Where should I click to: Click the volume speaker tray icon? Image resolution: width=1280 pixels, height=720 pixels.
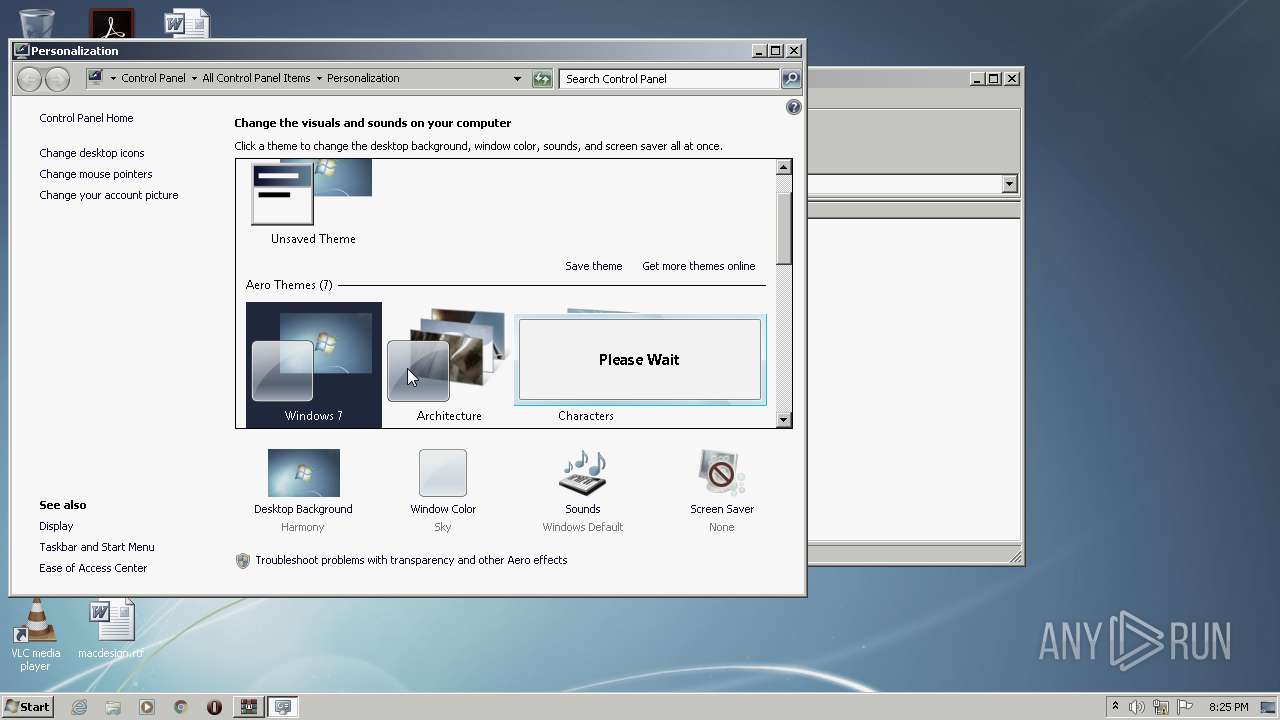point(1137,707)
